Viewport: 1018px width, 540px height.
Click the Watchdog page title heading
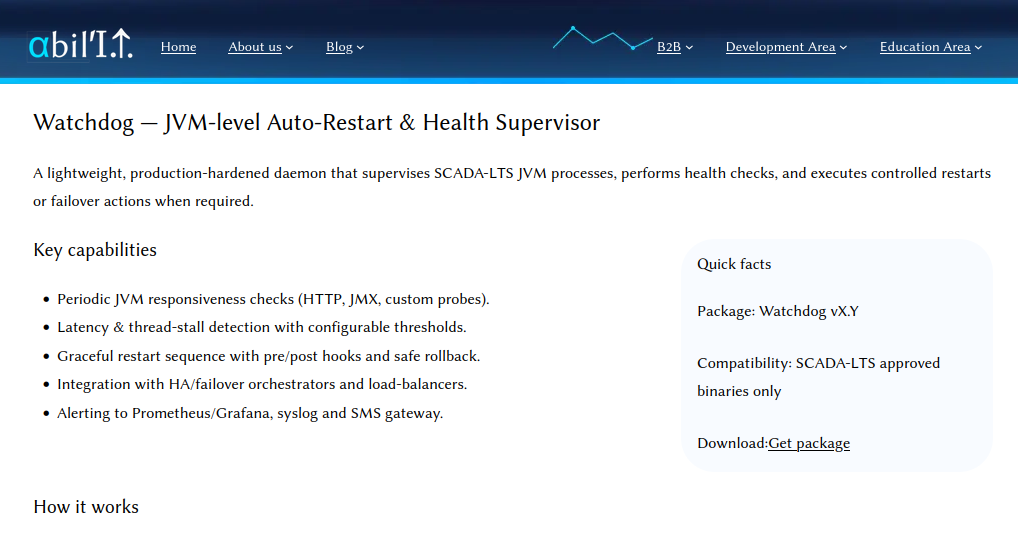pos(316,123)
